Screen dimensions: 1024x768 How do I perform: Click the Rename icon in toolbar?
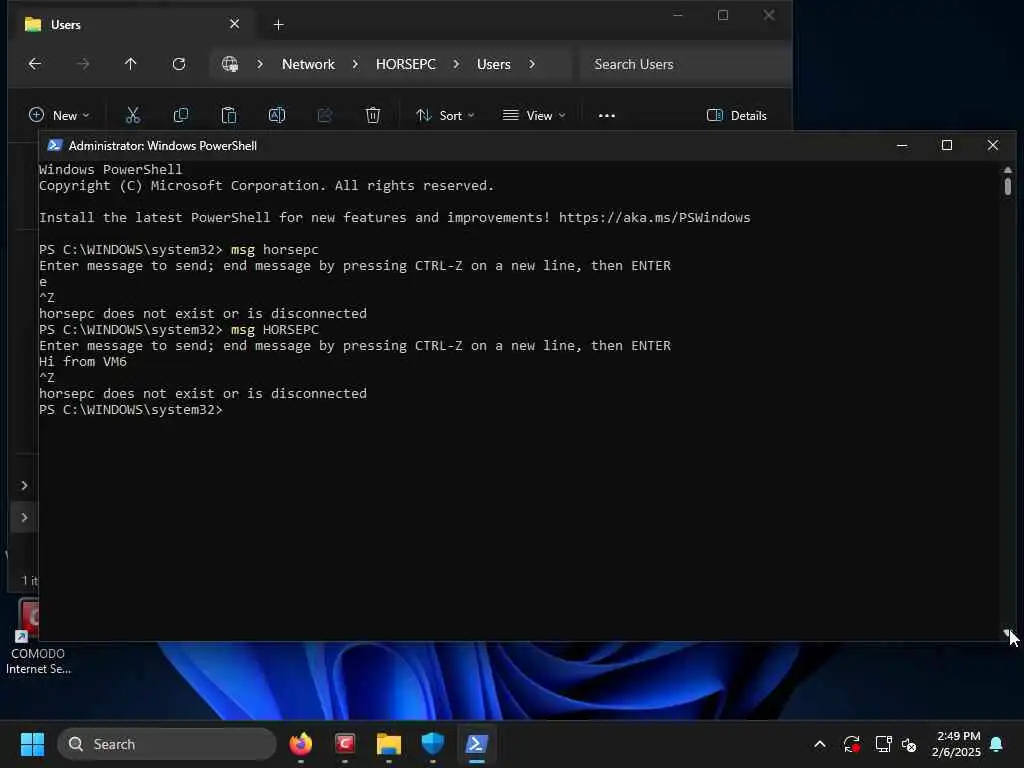pos(277,116)
